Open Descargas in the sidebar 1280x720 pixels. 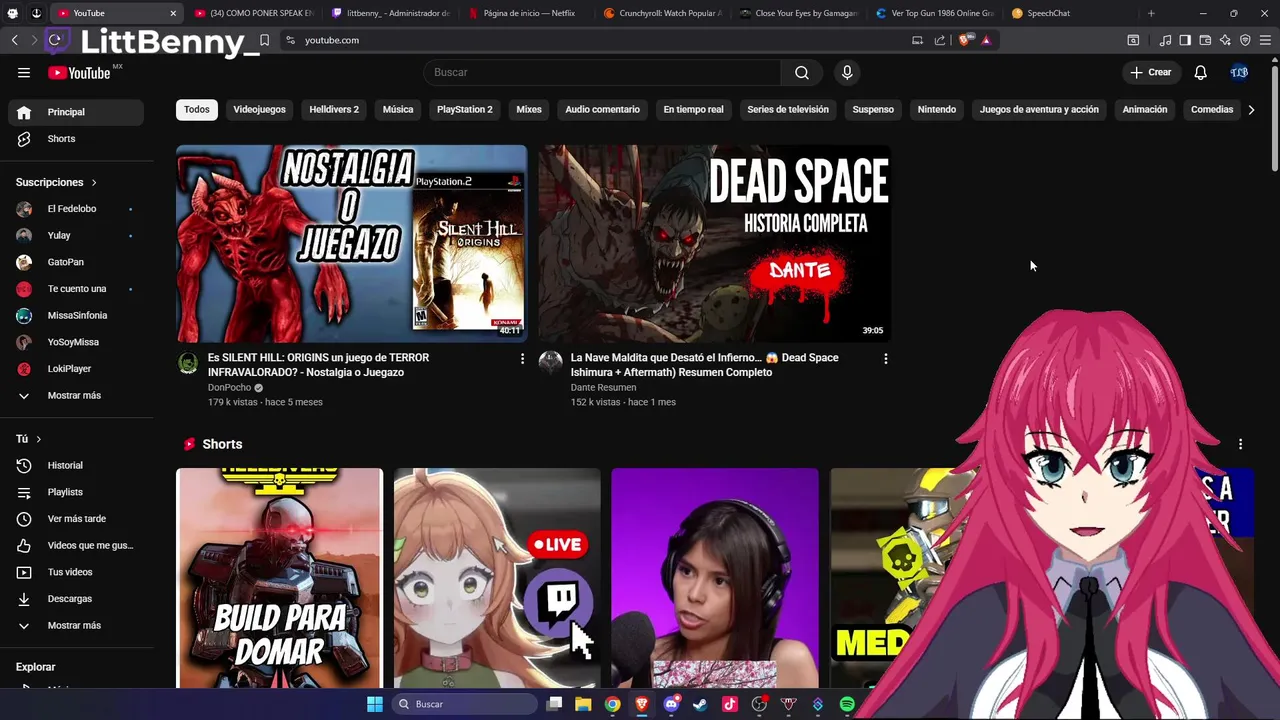[76, 599]
